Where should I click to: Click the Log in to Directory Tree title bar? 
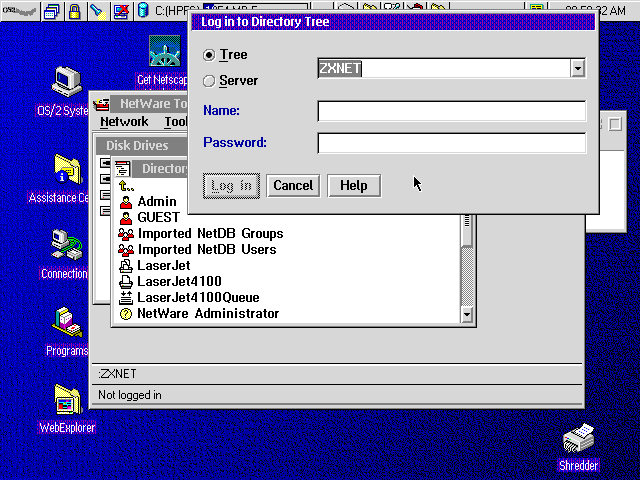[x=393, y=22]
